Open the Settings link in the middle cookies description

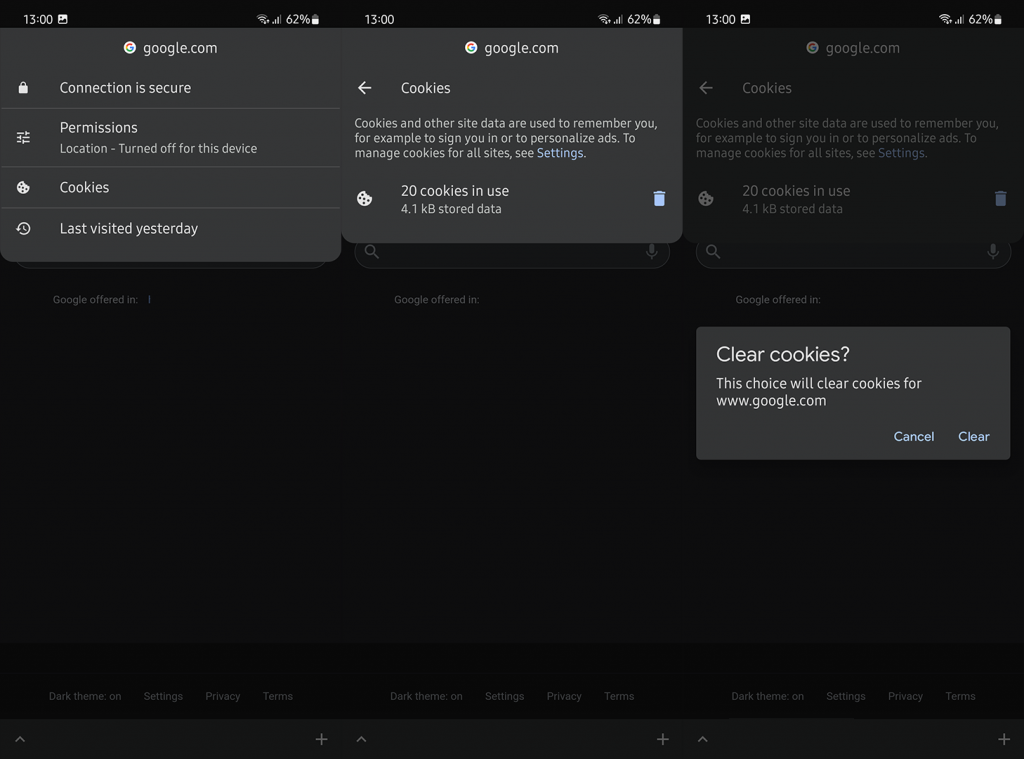(560, 153)
